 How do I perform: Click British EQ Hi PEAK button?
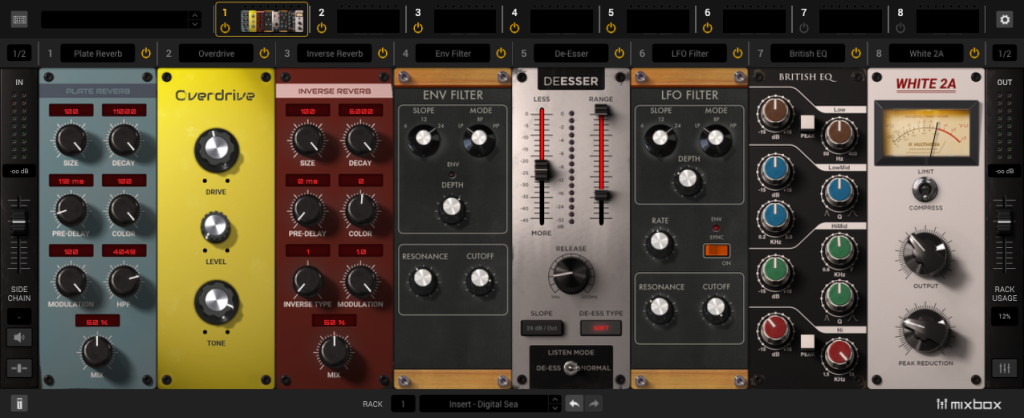(808, 342)
